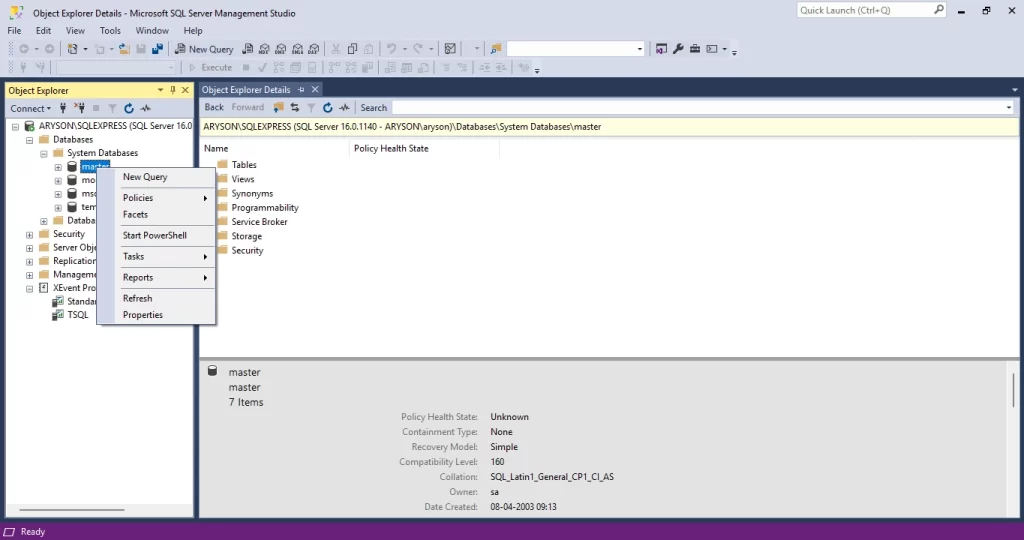Choose Refresh from the context menu

point(156,298)
